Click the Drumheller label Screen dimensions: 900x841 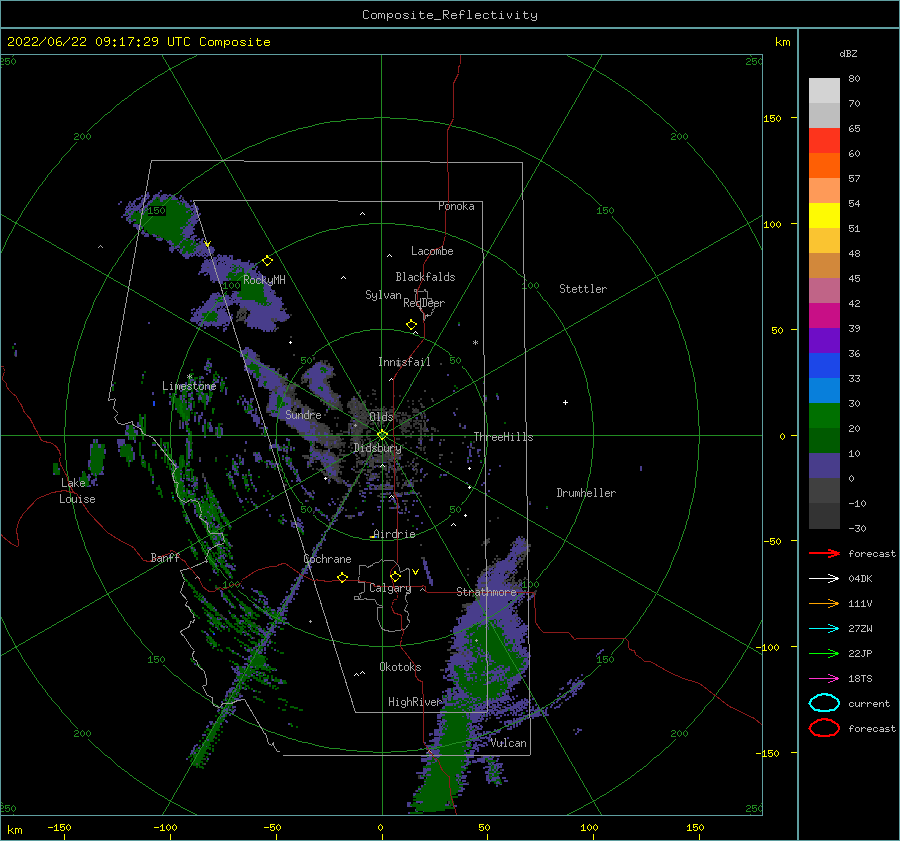(x=586, y=493)
